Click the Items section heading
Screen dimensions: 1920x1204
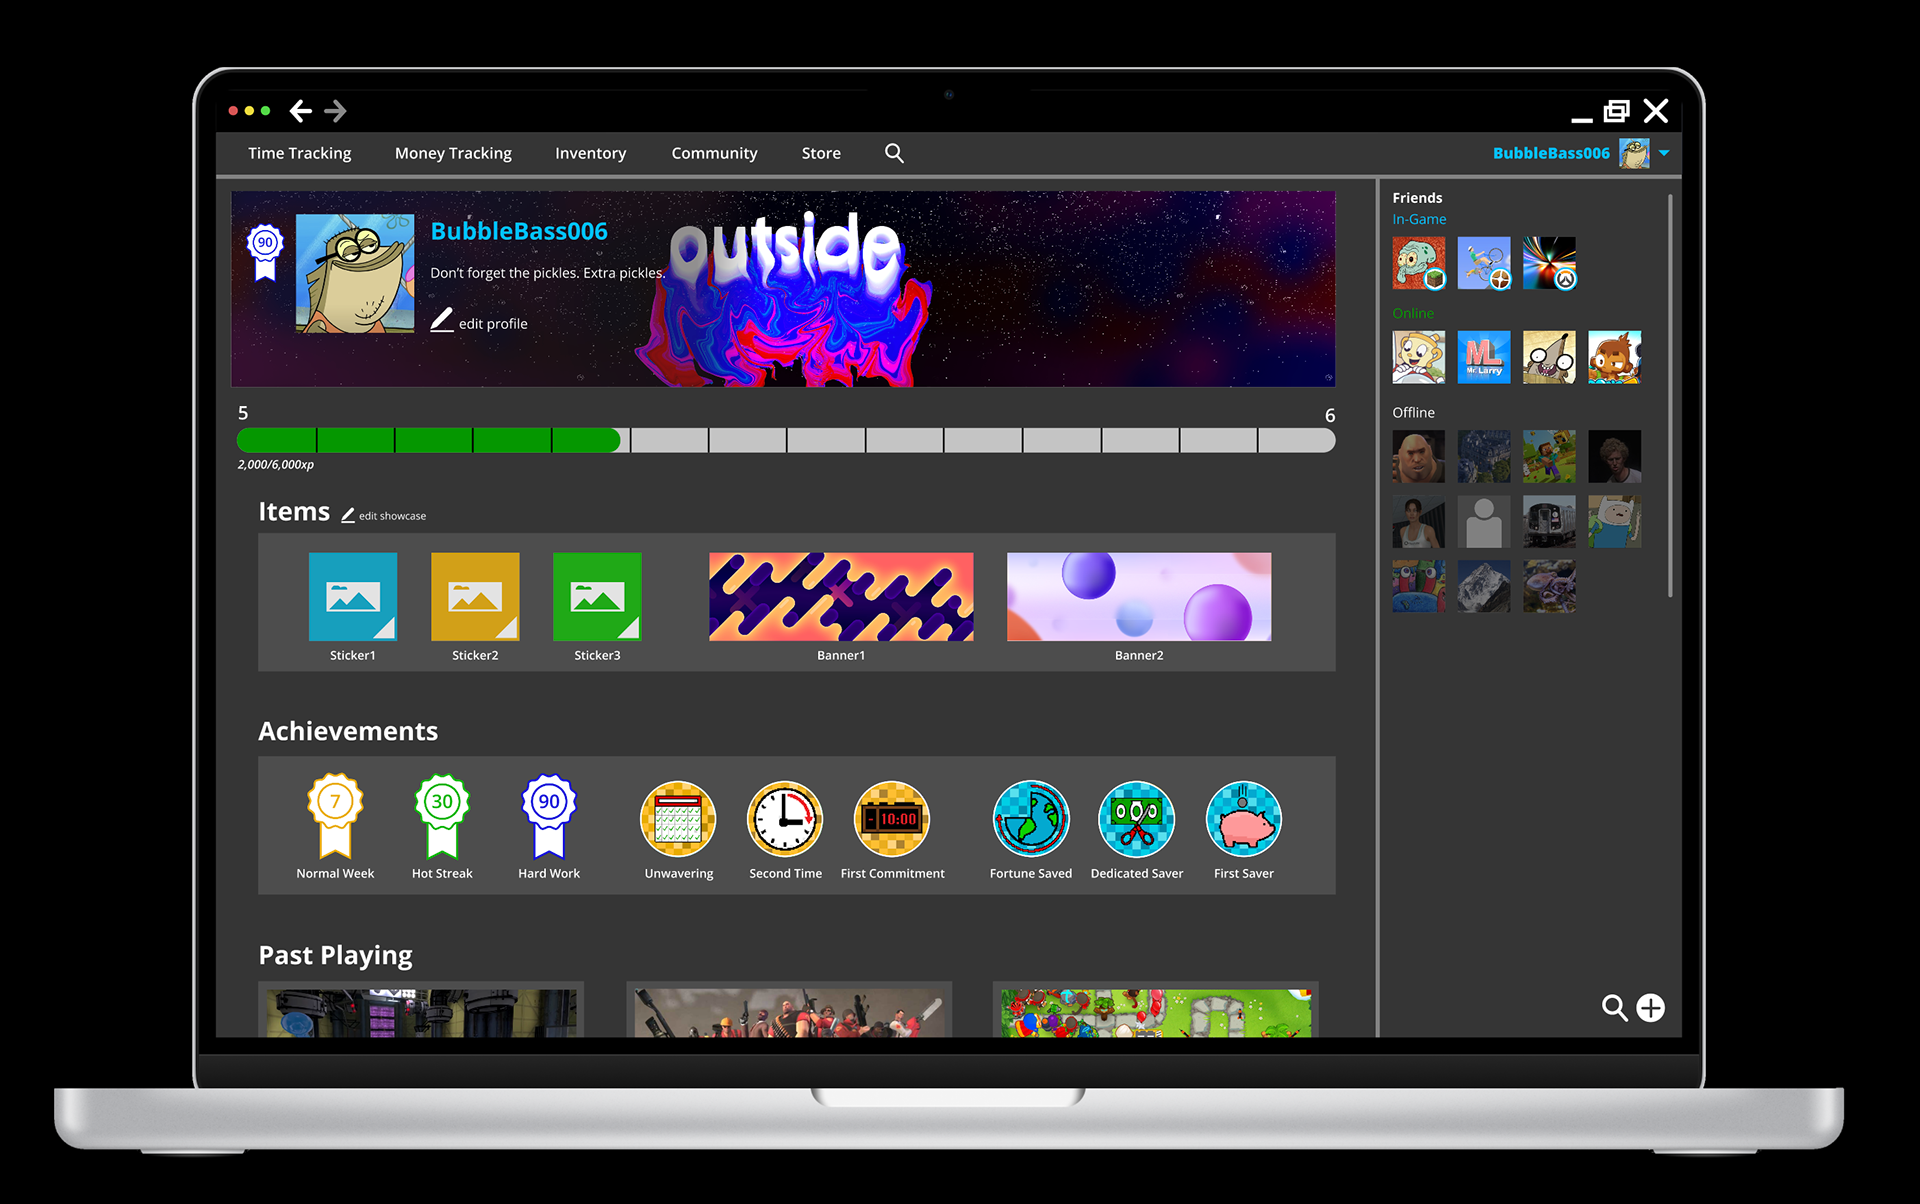click(294, 511)
